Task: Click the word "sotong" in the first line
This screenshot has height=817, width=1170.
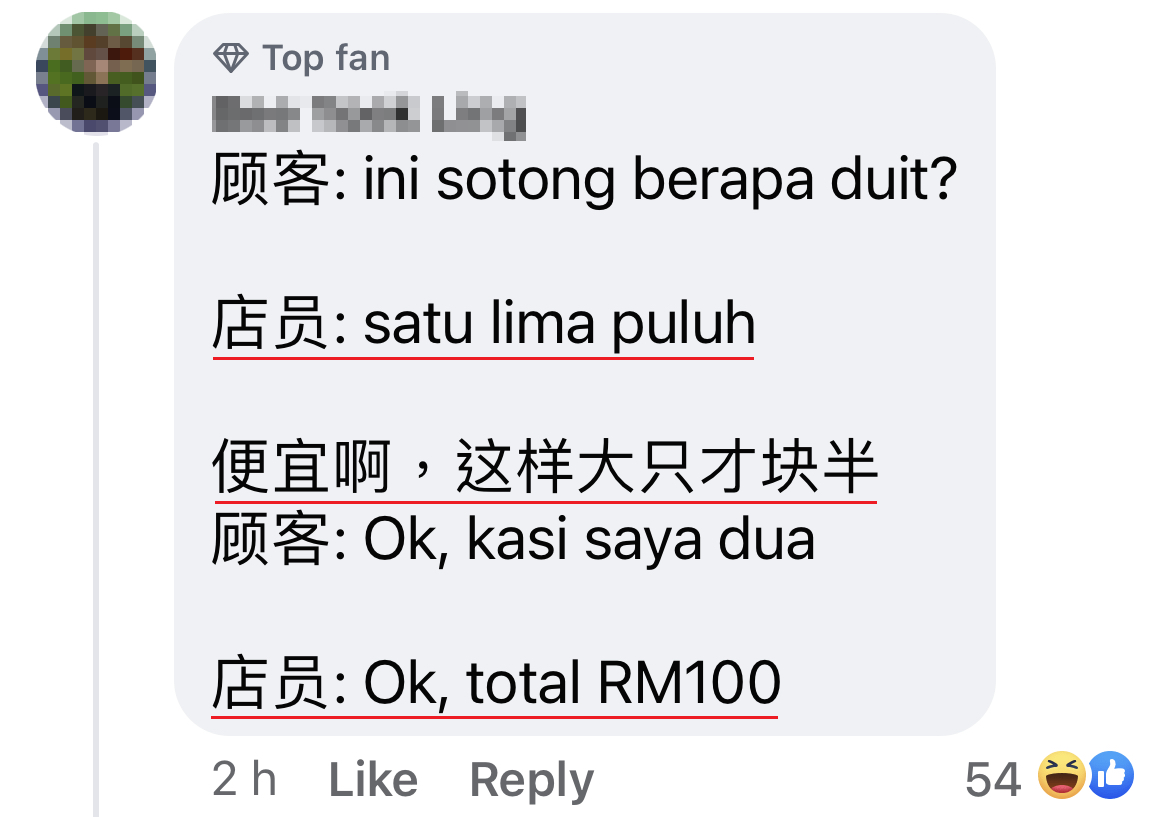Action: coord(525,181)
